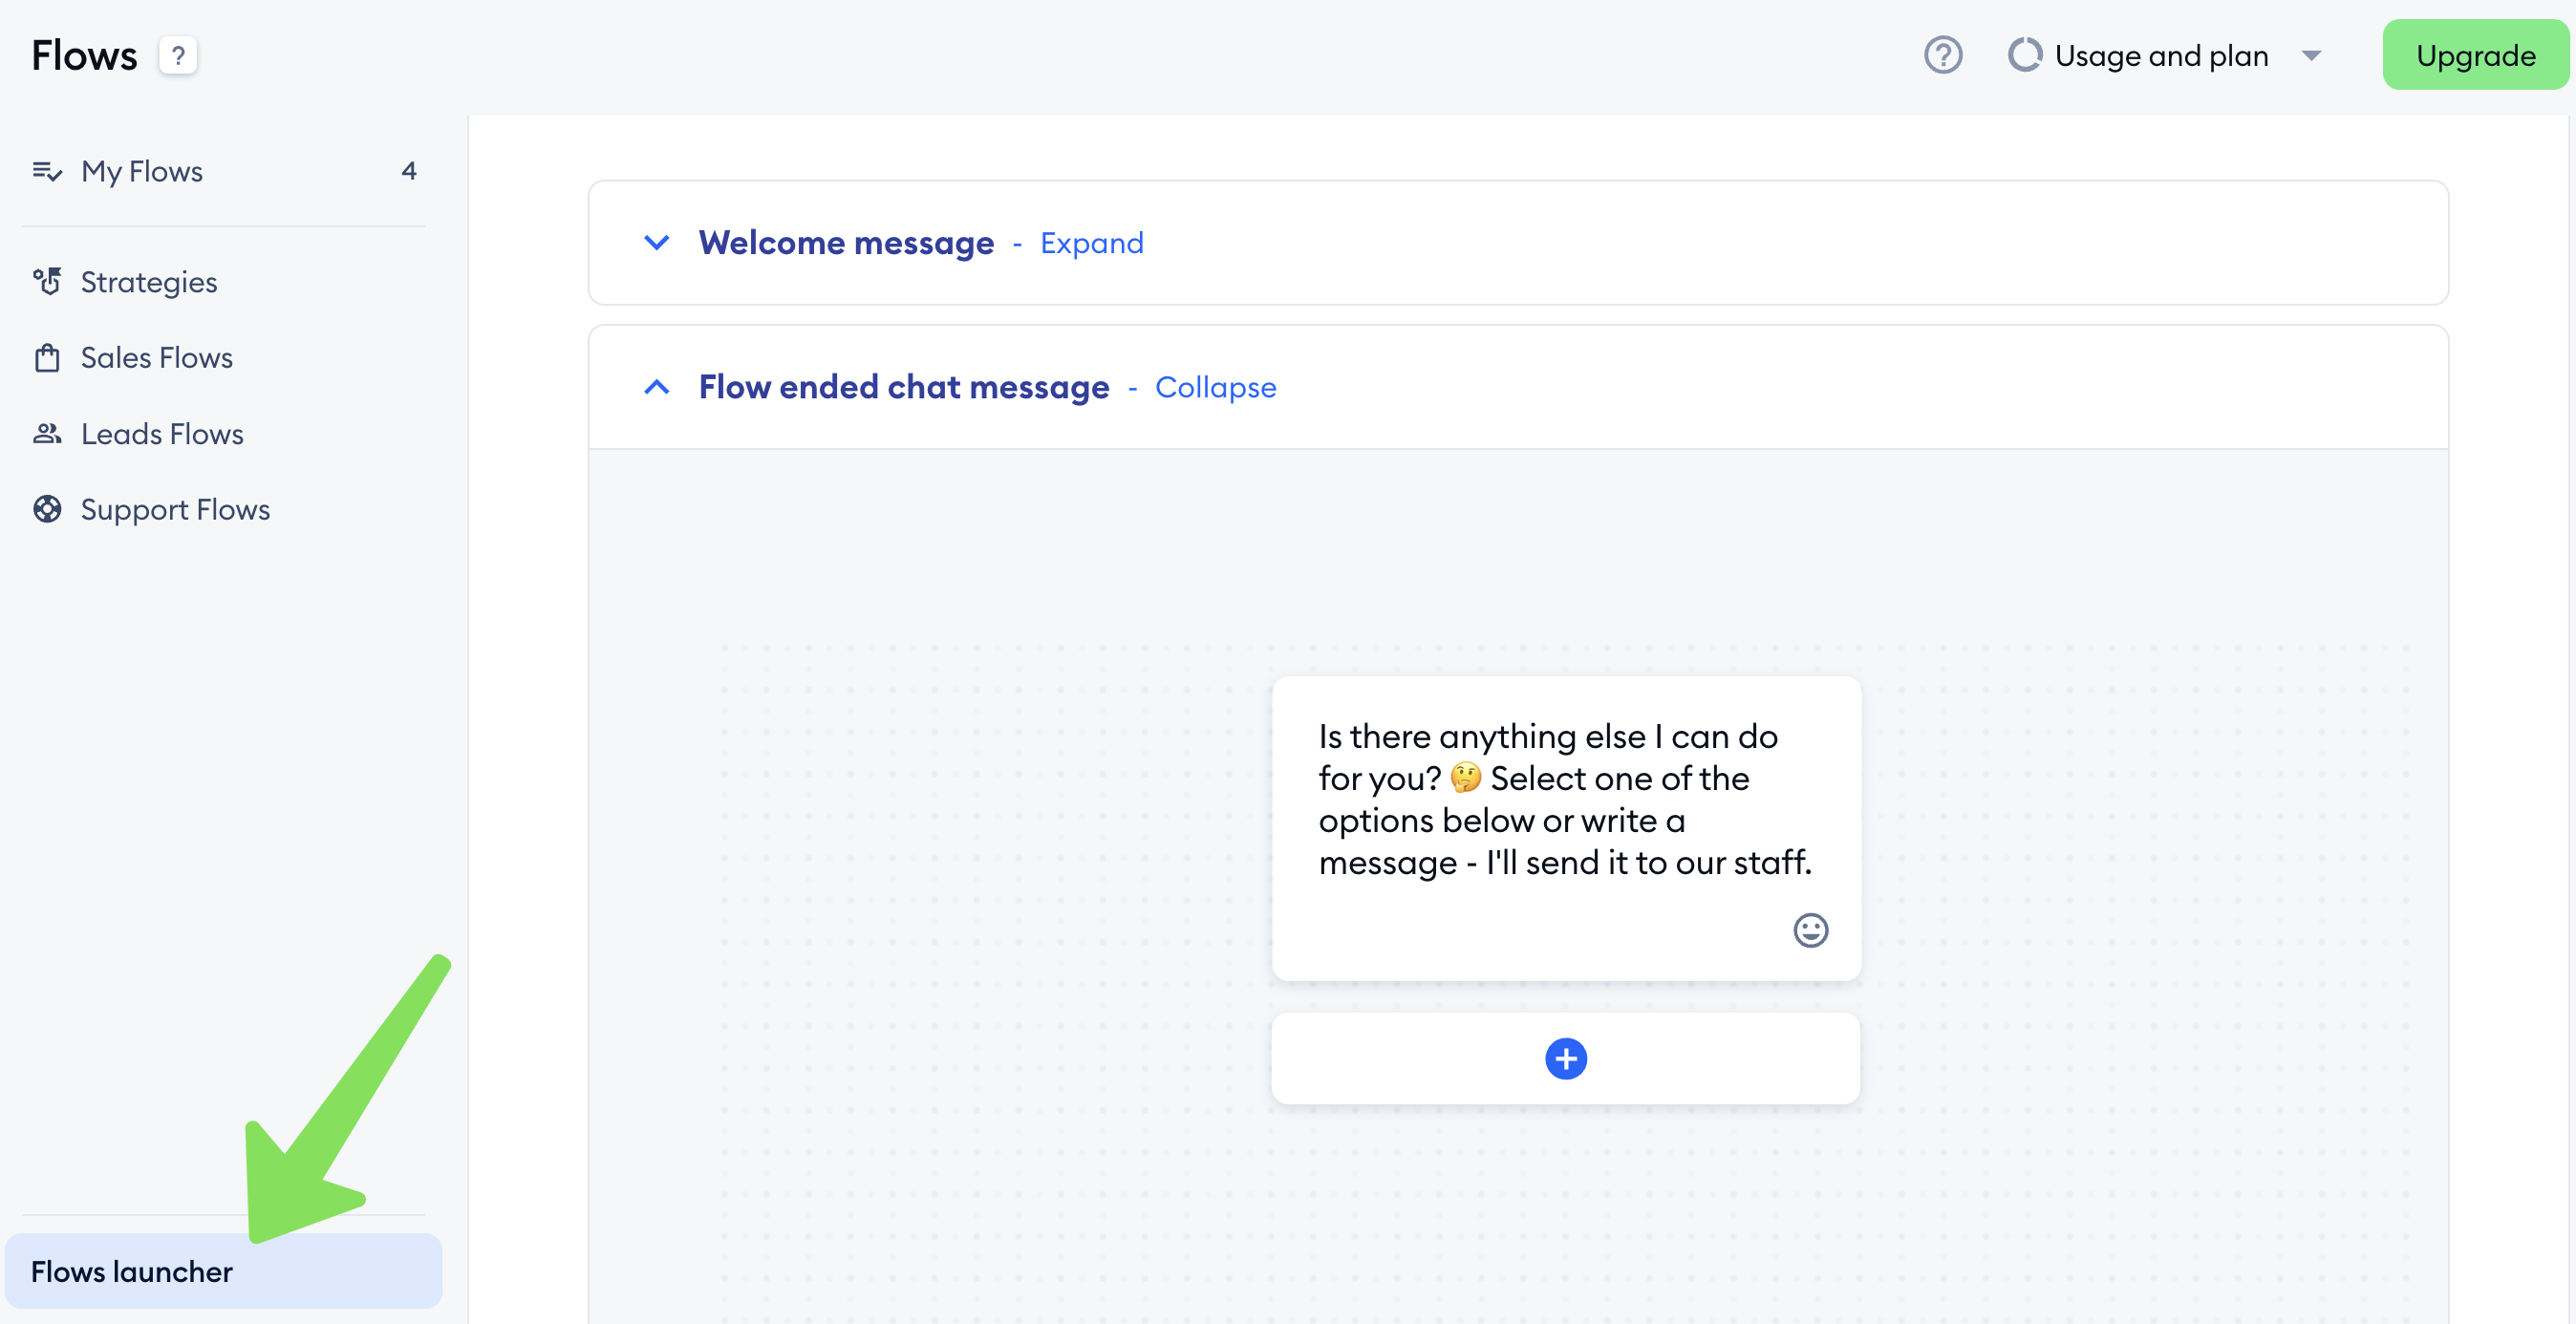Open the Flows launcher section
Viewport: 2576px width, 1324px height.
(x=131, y=1271)
